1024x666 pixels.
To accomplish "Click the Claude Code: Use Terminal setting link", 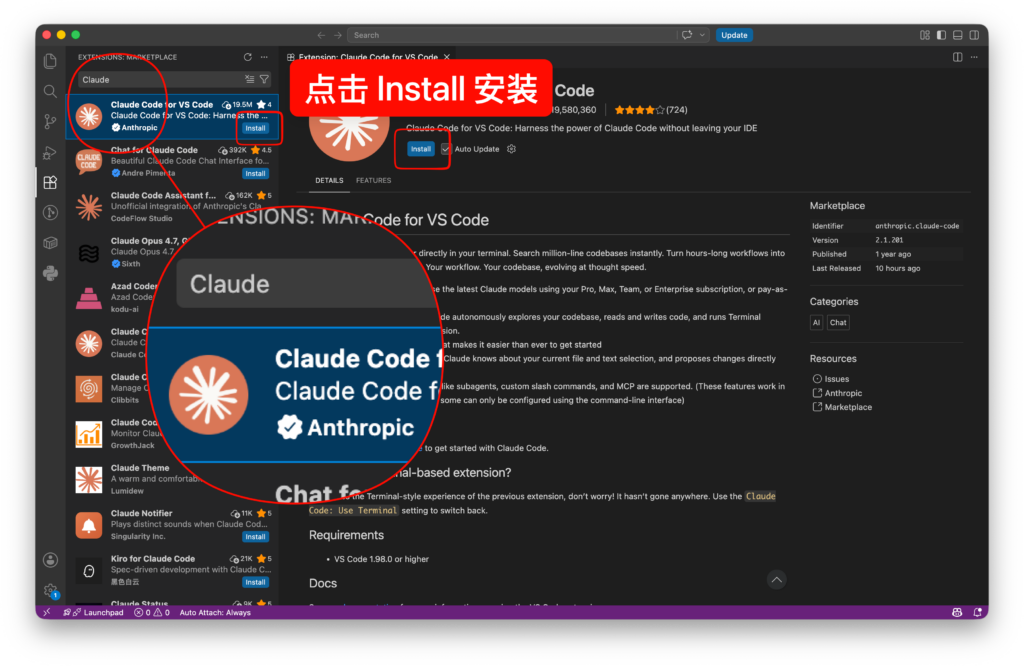I will [542, 503].
